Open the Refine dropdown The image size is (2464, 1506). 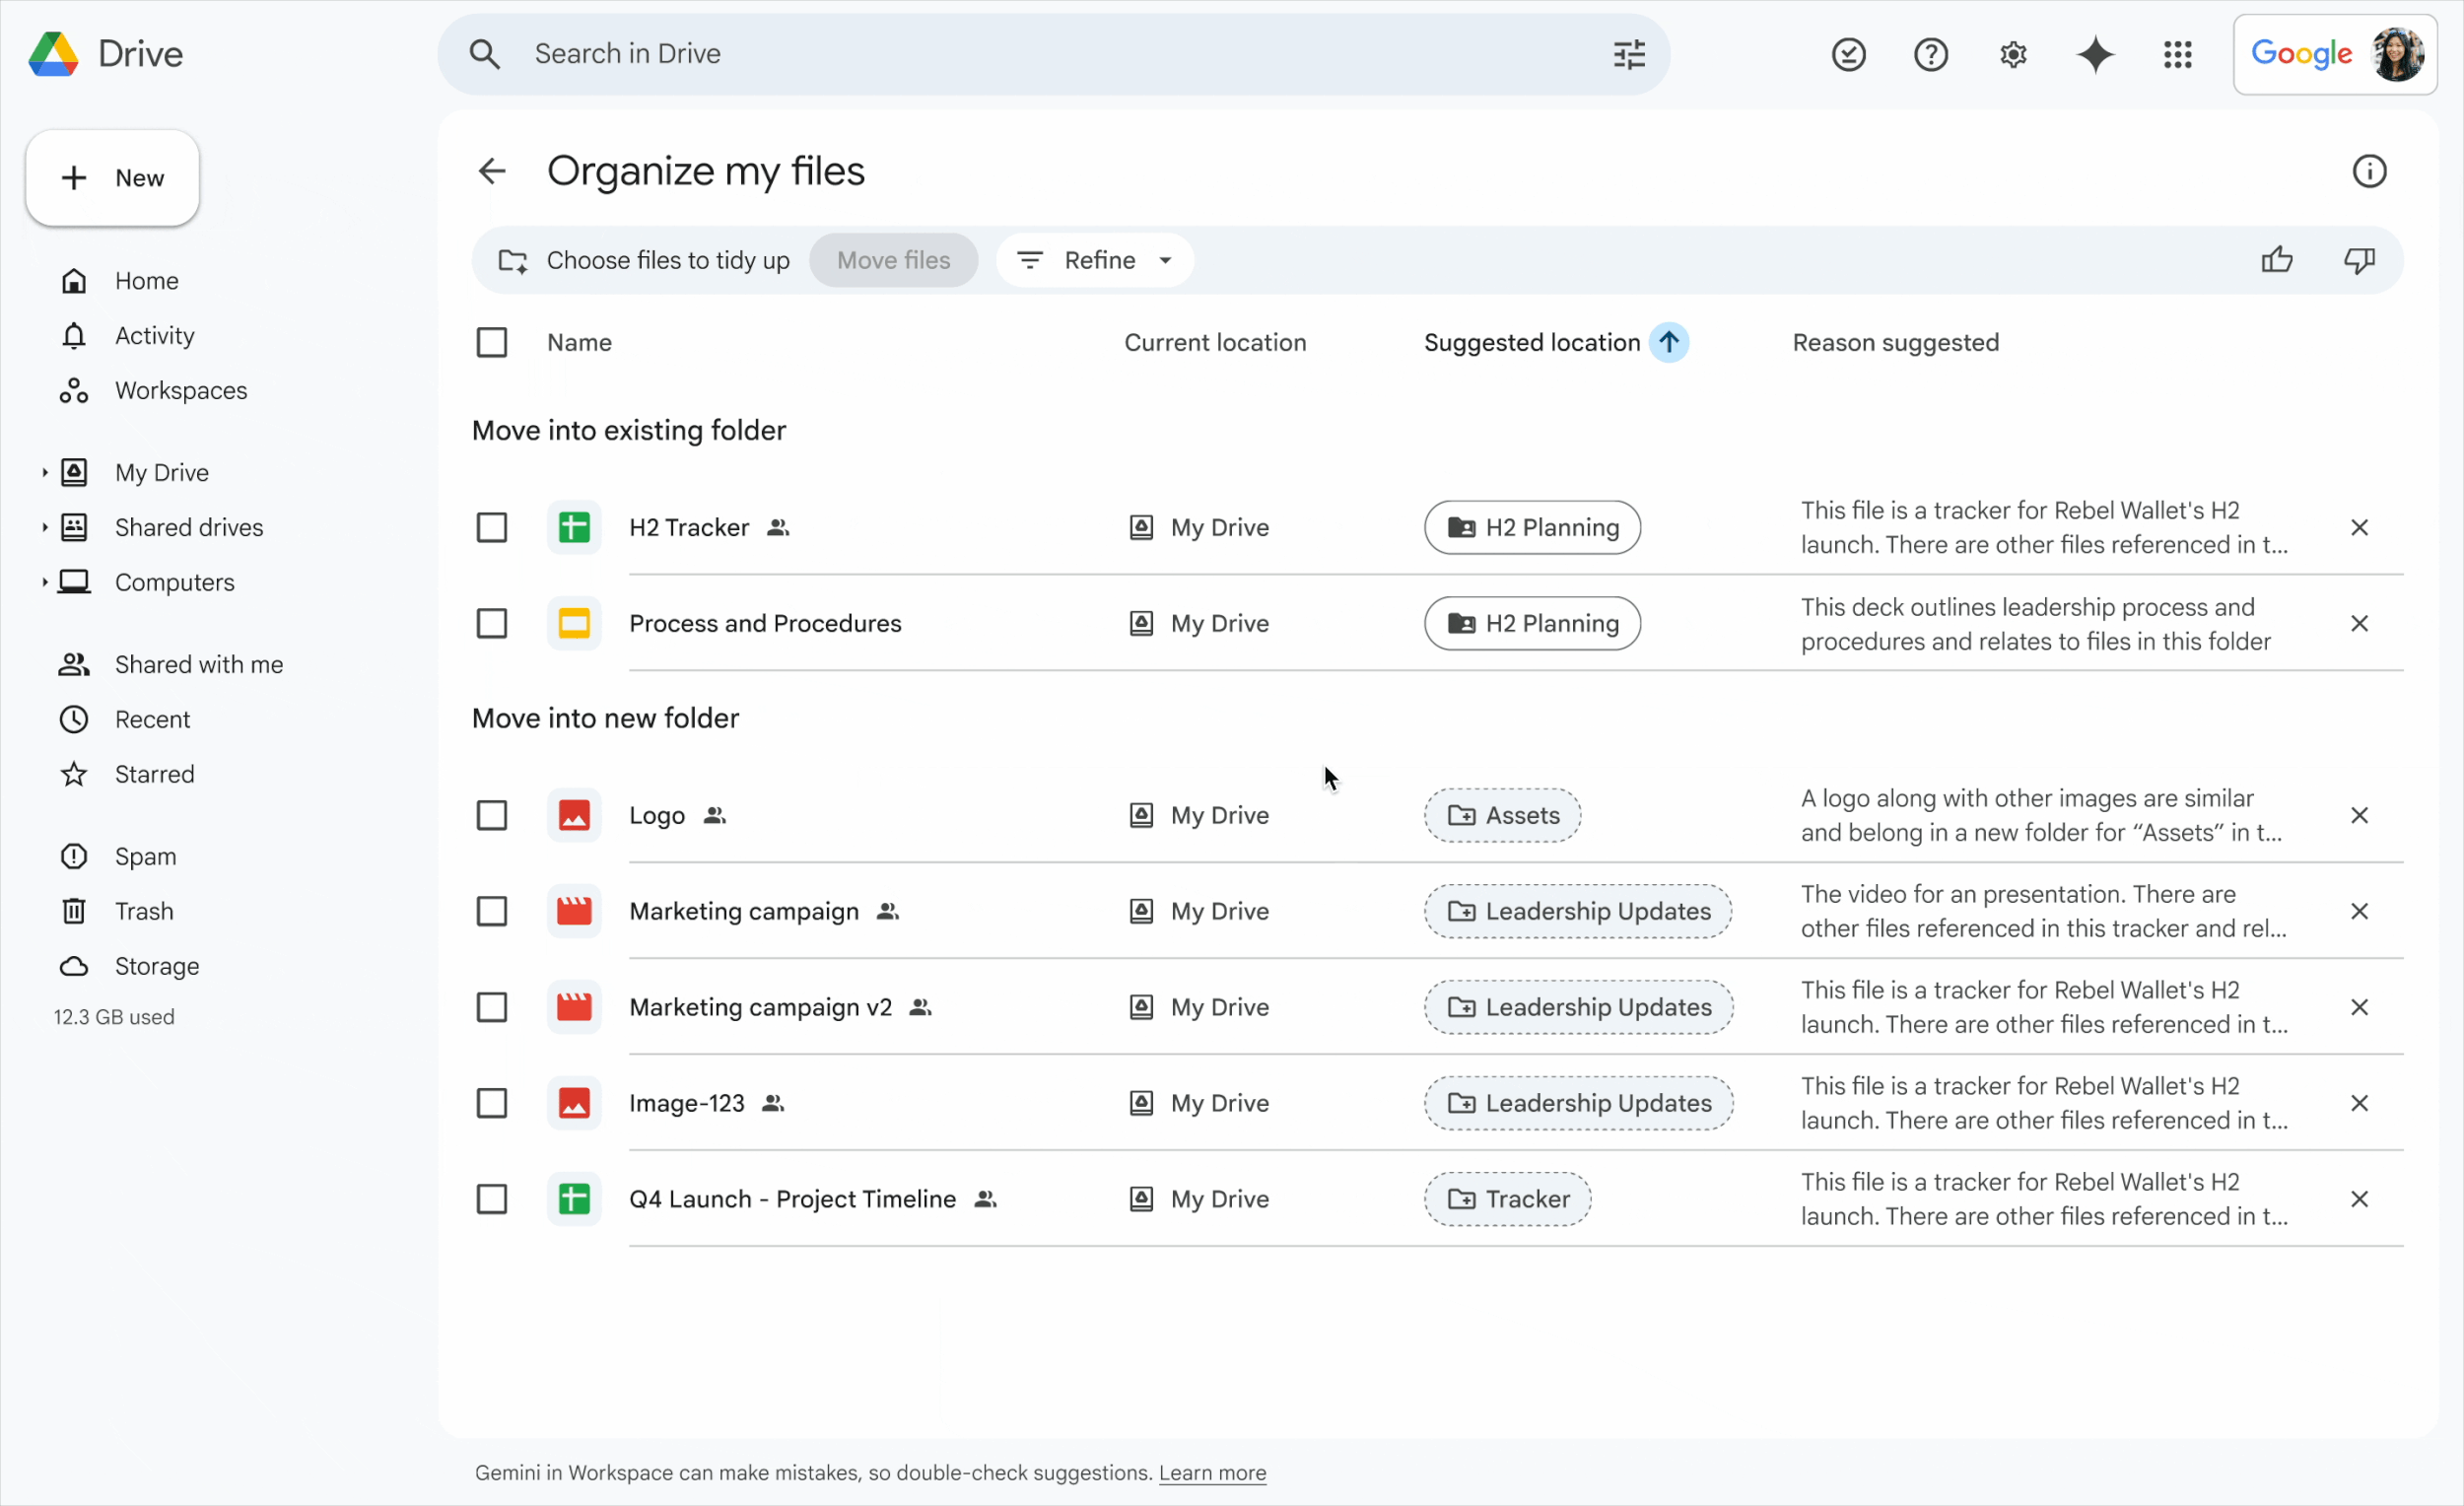tap(1094, 260)
